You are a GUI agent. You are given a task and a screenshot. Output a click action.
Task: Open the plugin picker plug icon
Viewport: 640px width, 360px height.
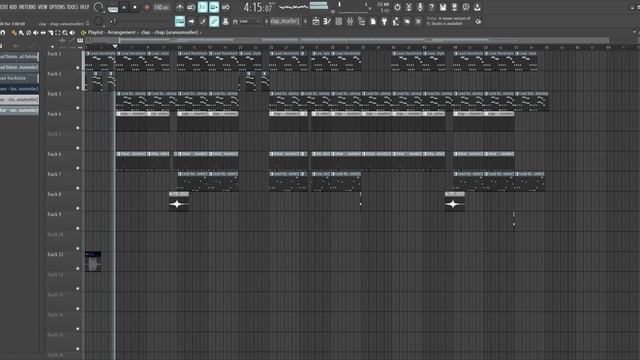(384, 21)
